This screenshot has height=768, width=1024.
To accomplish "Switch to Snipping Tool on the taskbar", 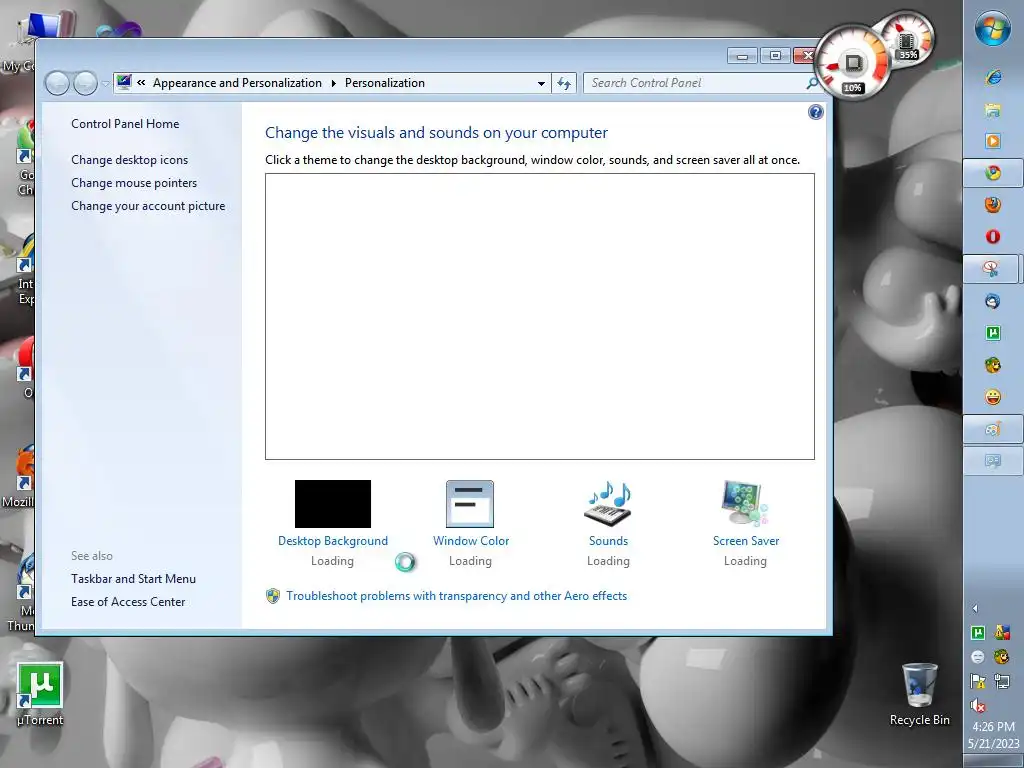I will coord(991,268).
